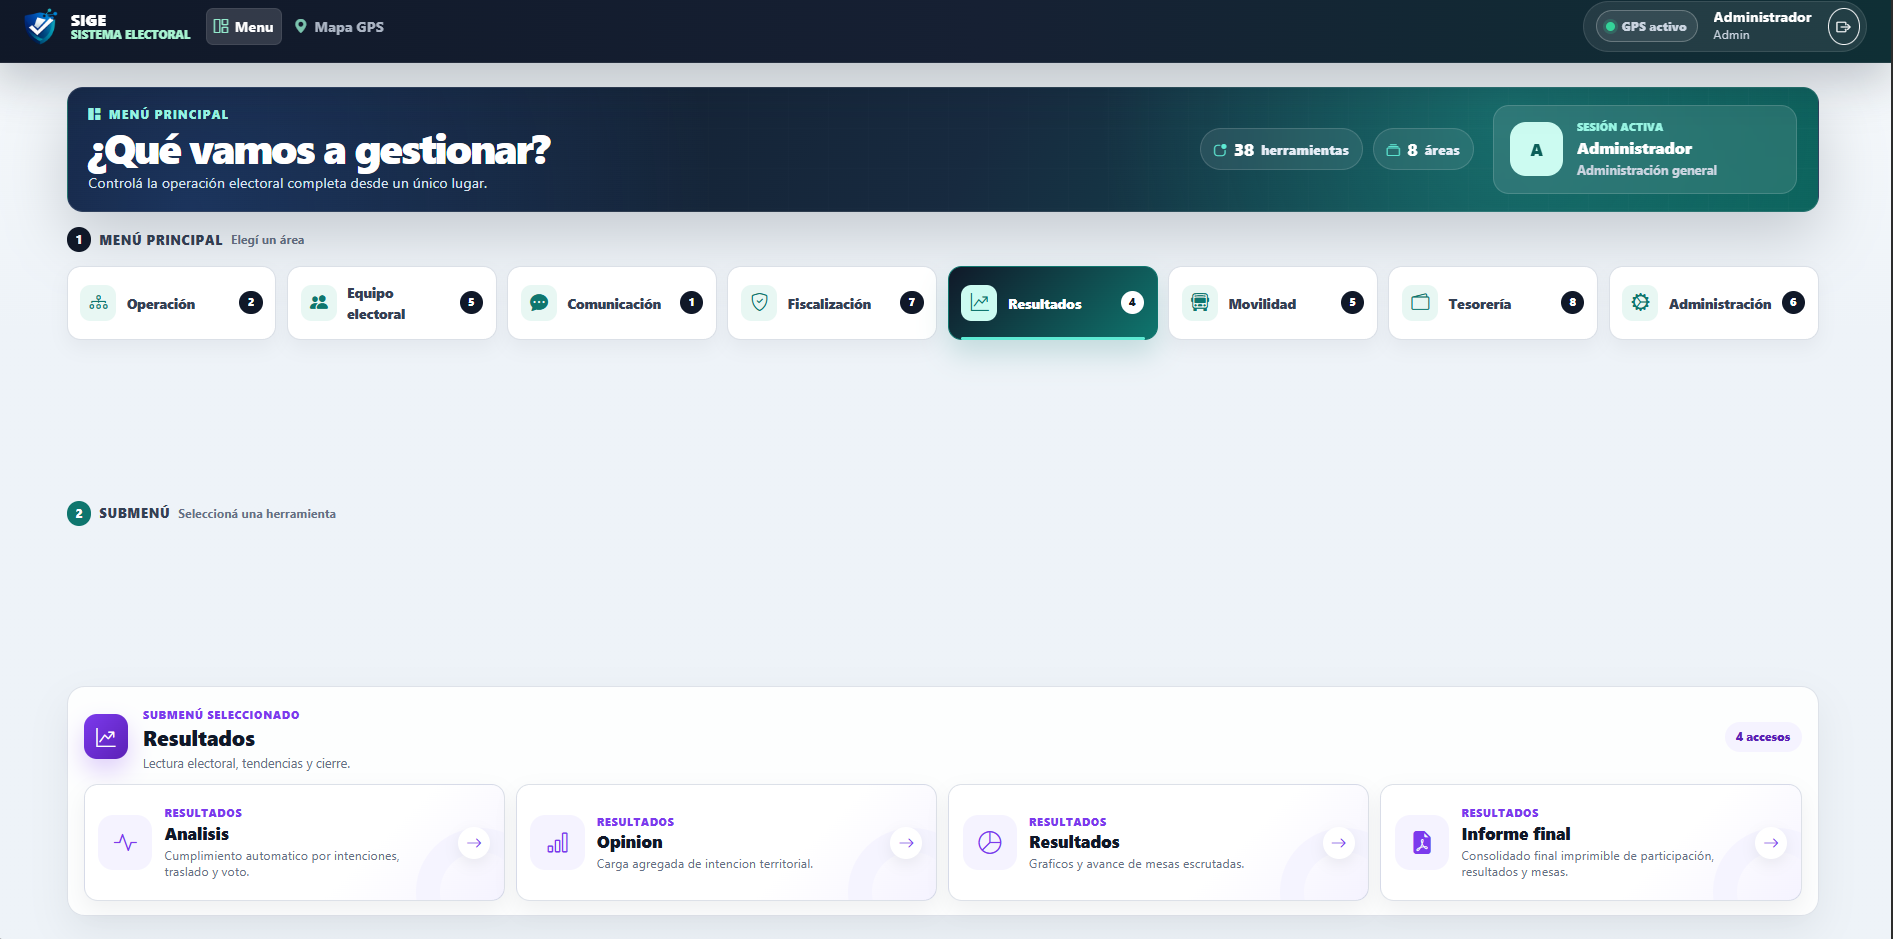This screenshot has width=1893, height=939.
Task: Click the Administración gear icon
Action: click(1641, 303)
